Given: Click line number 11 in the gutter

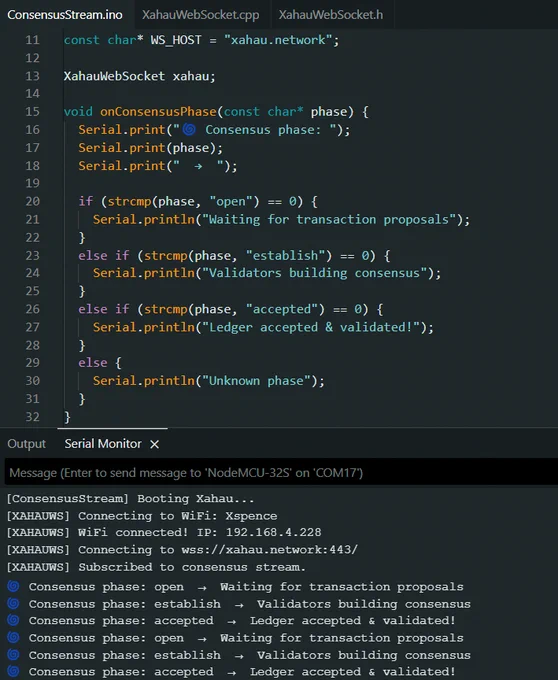Looking at the screenshot, I should (33, 40).
